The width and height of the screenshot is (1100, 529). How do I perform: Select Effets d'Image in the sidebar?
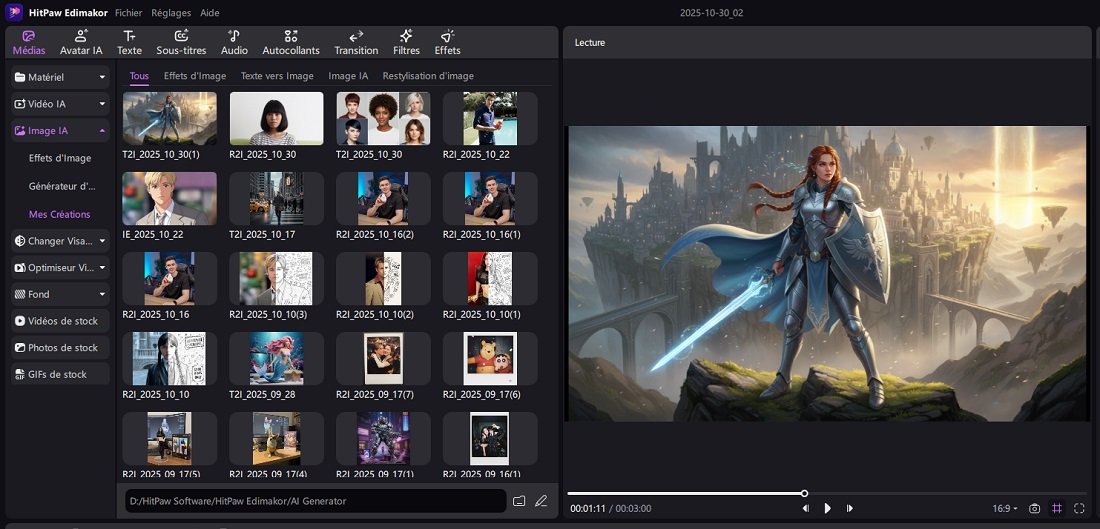point(60,158)
